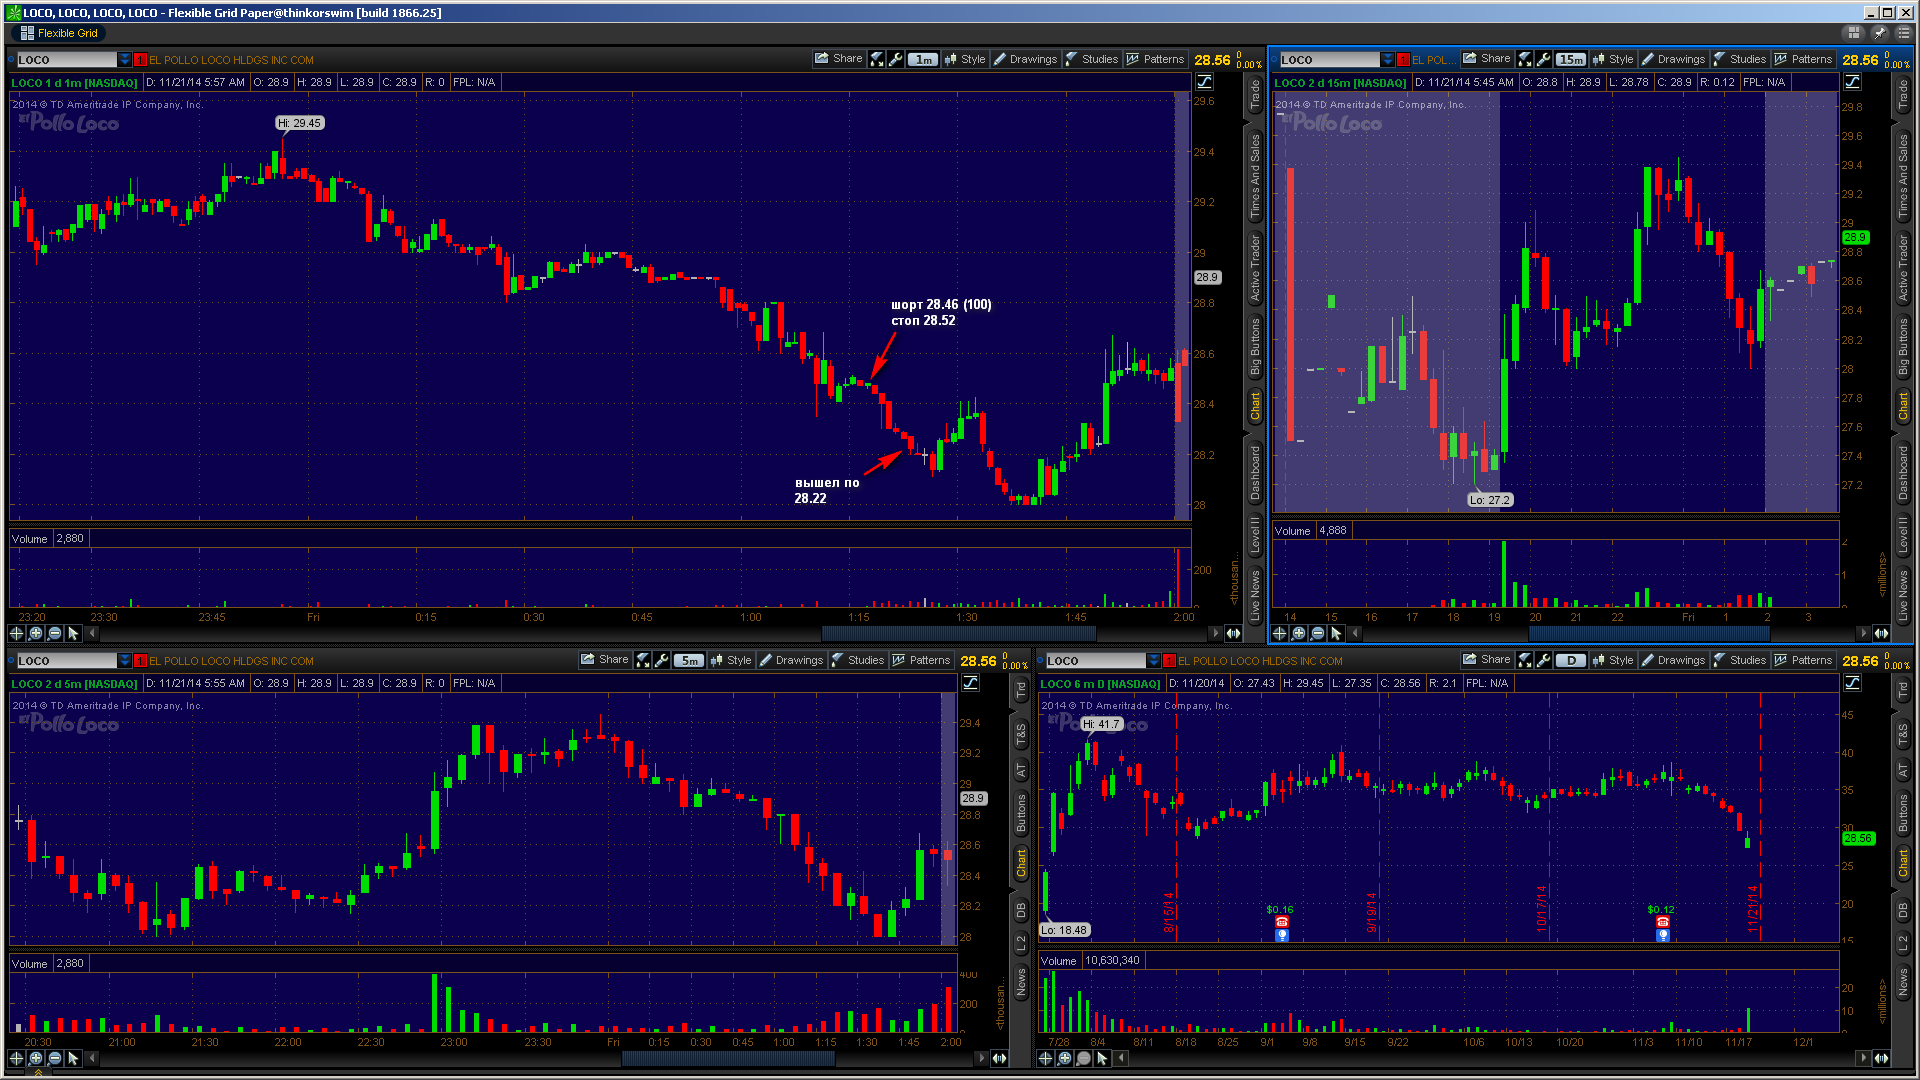Toggle expand-width icon under 1m chart
This screenshot has width=1920, height=1080.
(1233, 633)
